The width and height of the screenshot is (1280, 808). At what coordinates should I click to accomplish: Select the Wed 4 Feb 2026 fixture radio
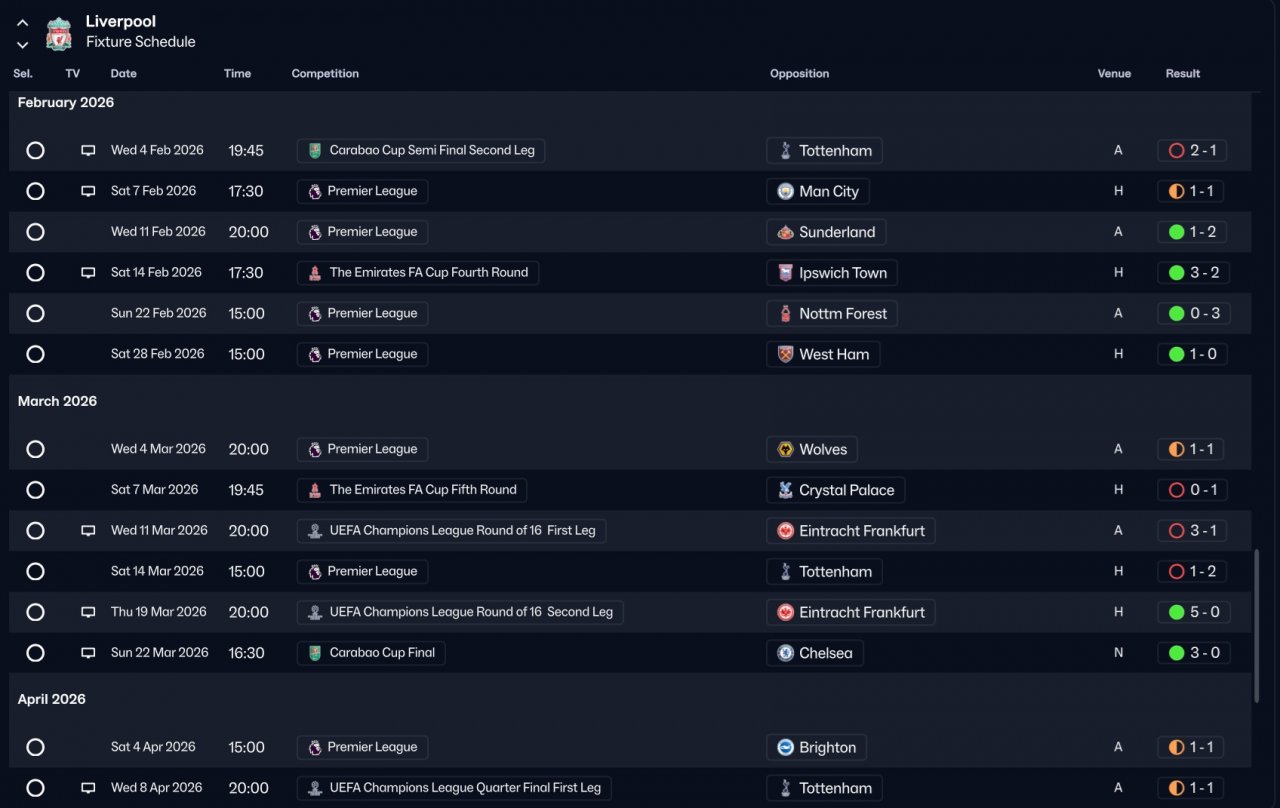(x=35, y=151)
